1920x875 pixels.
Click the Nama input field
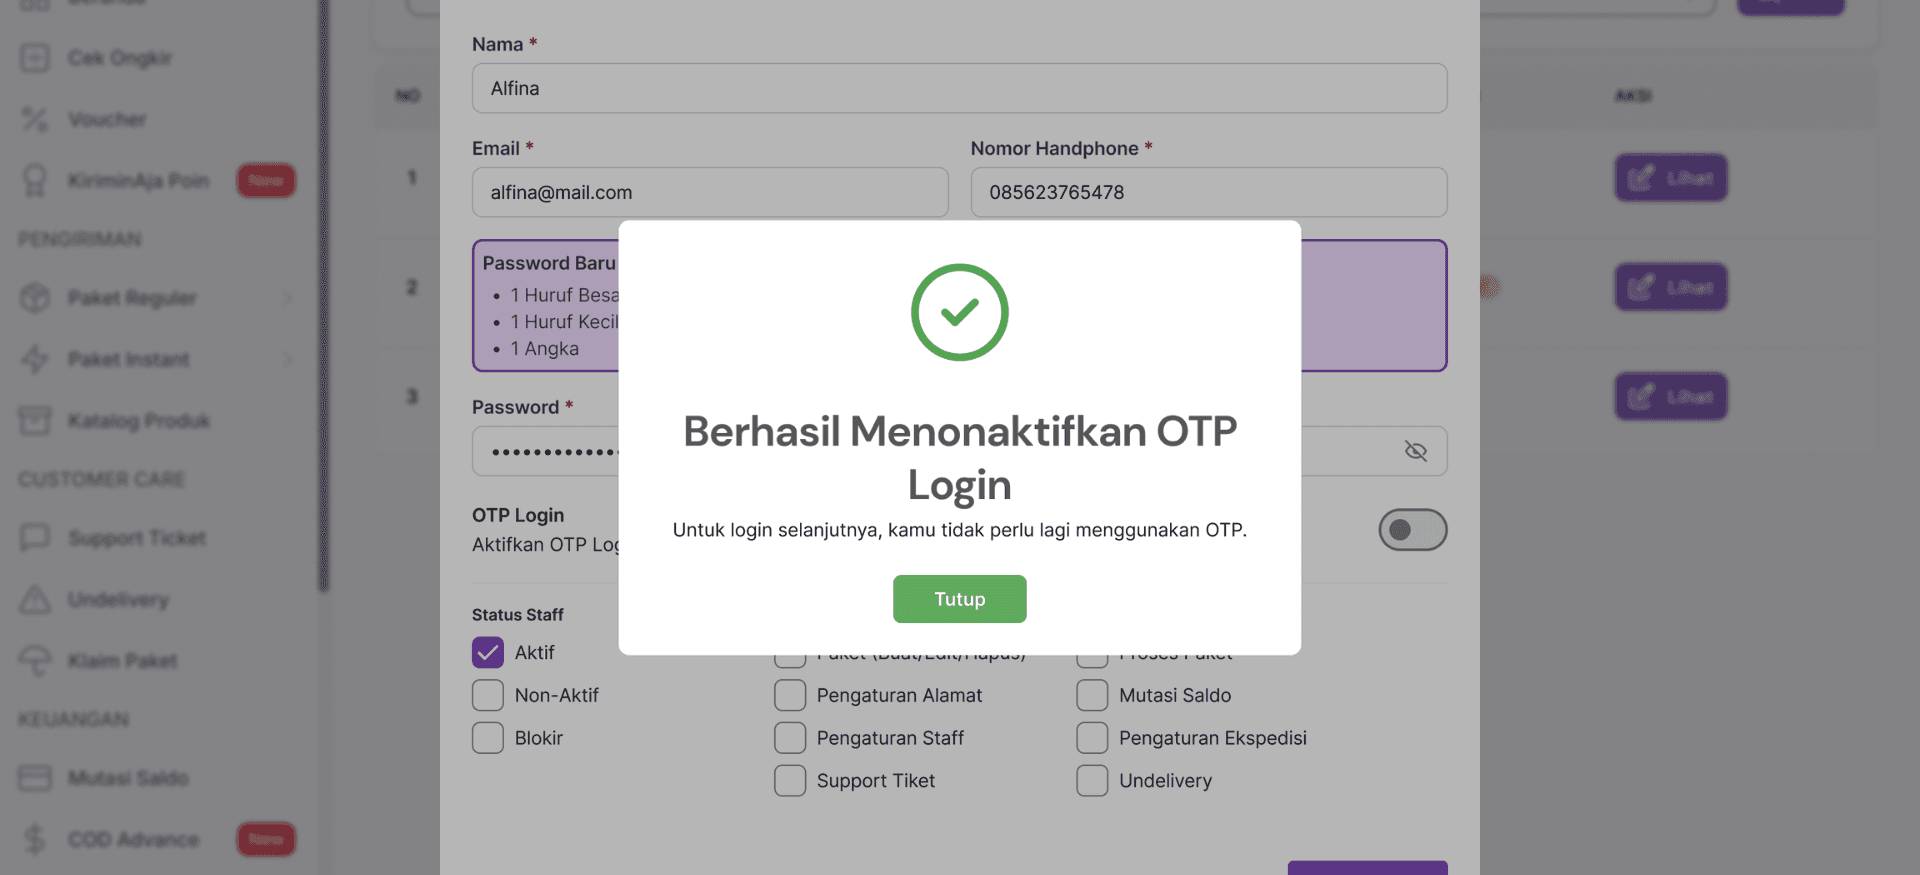pos(959,88)
